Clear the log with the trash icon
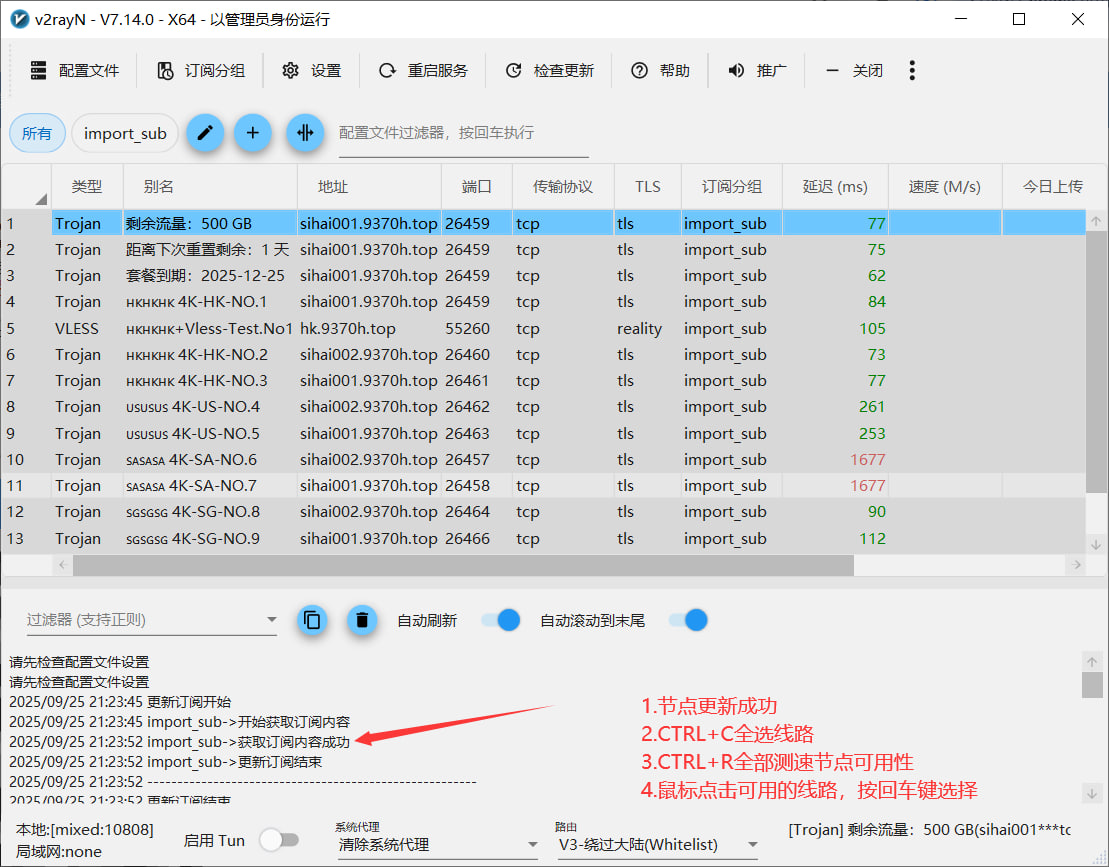This screenshot has width=1109, height=867. [362, 620]
